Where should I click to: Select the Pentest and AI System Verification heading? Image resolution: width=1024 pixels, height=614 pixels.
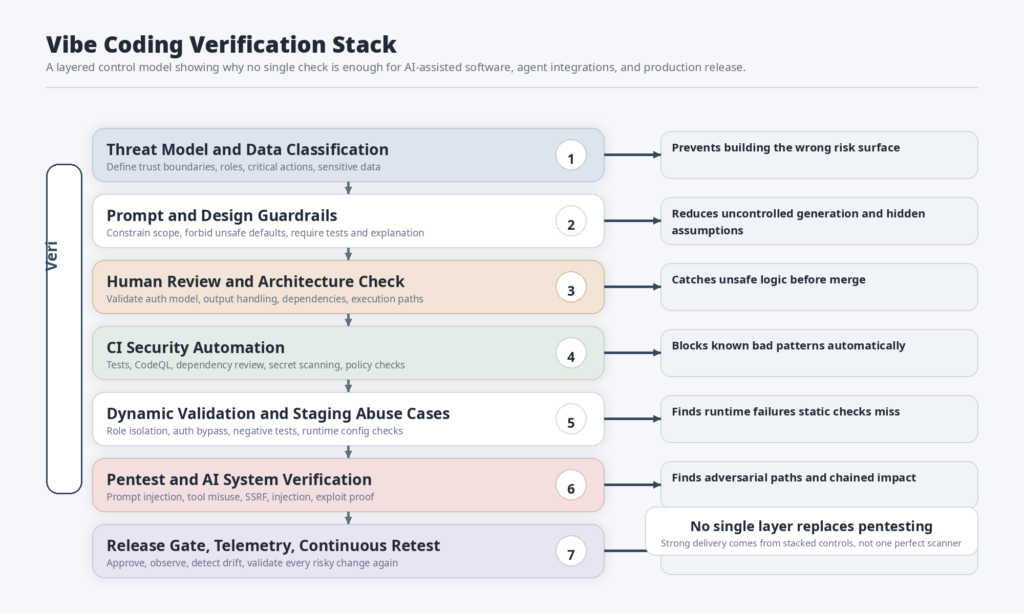[x=239, y=479]
